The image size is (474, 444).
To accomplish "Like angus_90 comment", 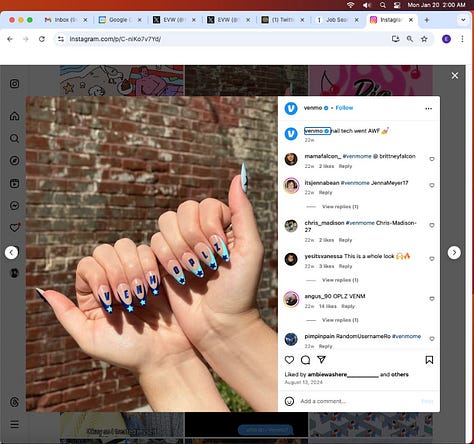I will (x=432, y=299).
